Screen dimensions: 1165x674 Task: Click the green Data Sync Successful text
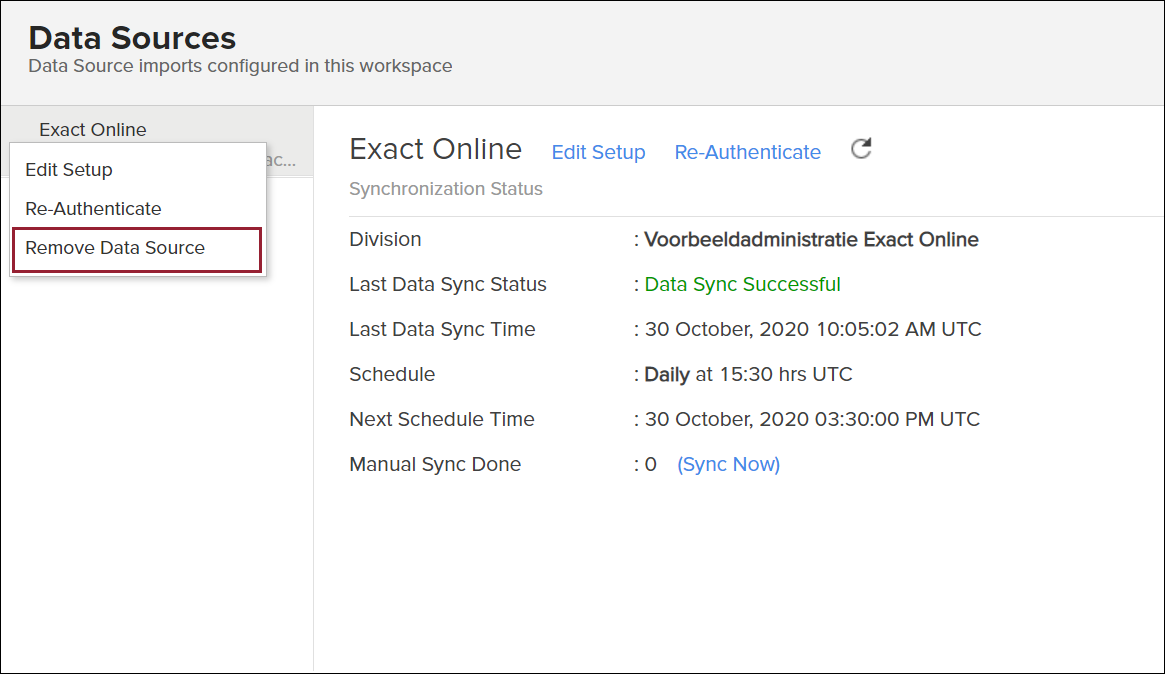[x=742, y=284]
